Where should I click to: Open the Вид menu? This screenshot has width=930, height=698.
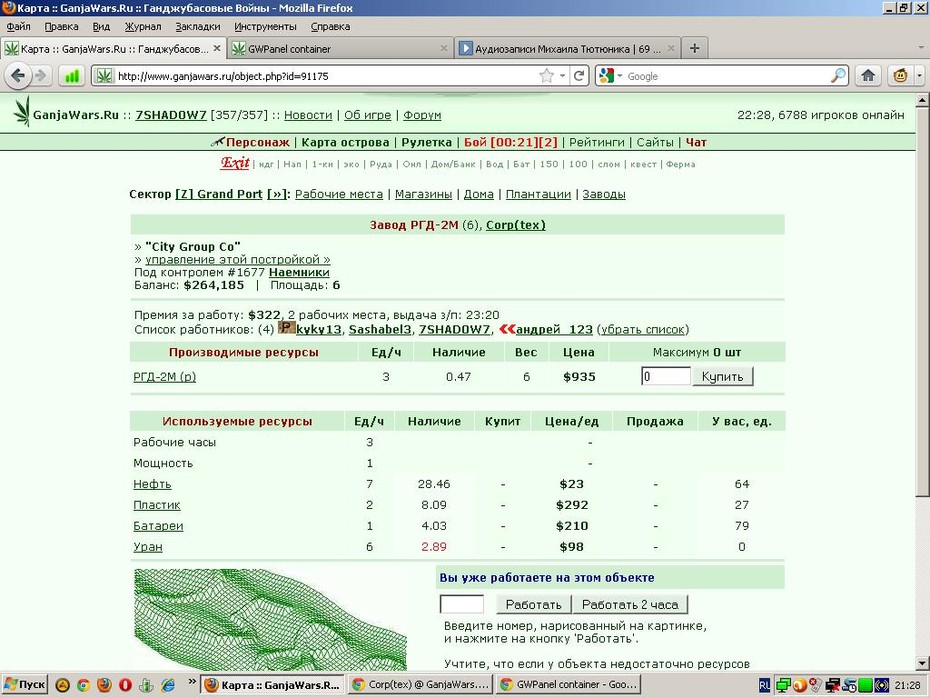point(101,26)
